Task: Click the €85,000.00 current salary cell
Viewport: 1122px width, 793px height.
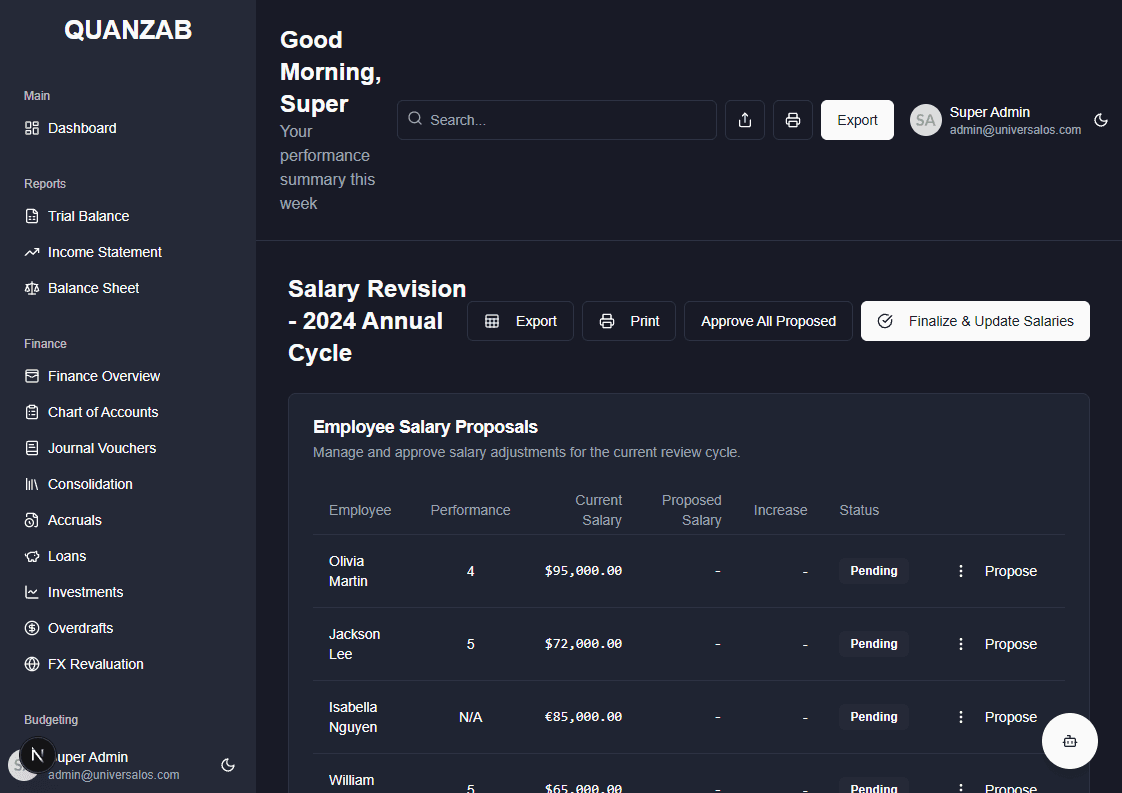Action: click(x=583, y=717)
